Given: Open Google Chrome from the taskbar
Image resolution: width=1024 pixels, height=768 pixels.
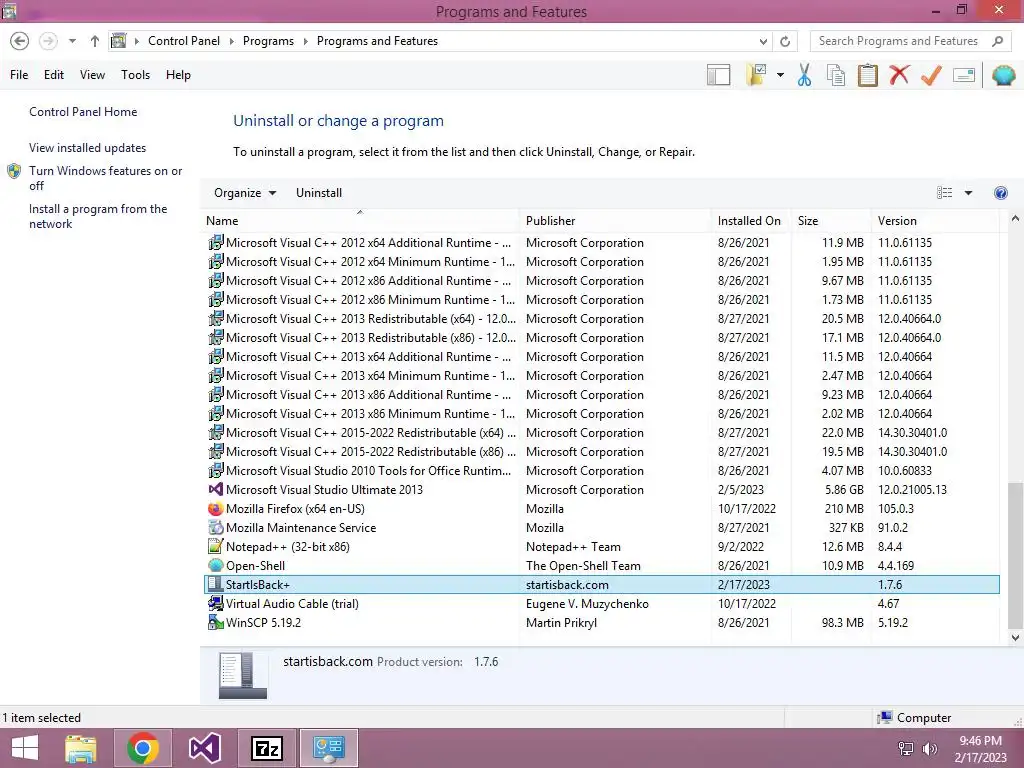Looking at the screenshot, I should pos(143,748).
